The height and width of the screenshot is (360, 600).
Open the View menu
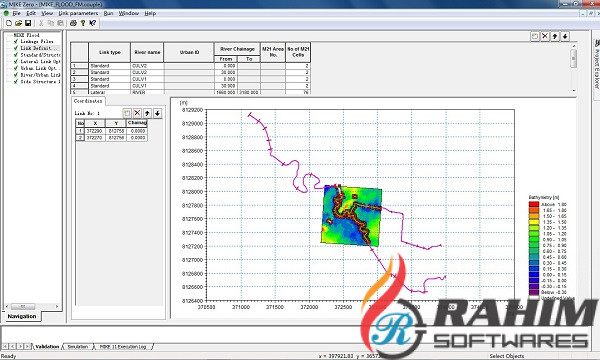47,13
